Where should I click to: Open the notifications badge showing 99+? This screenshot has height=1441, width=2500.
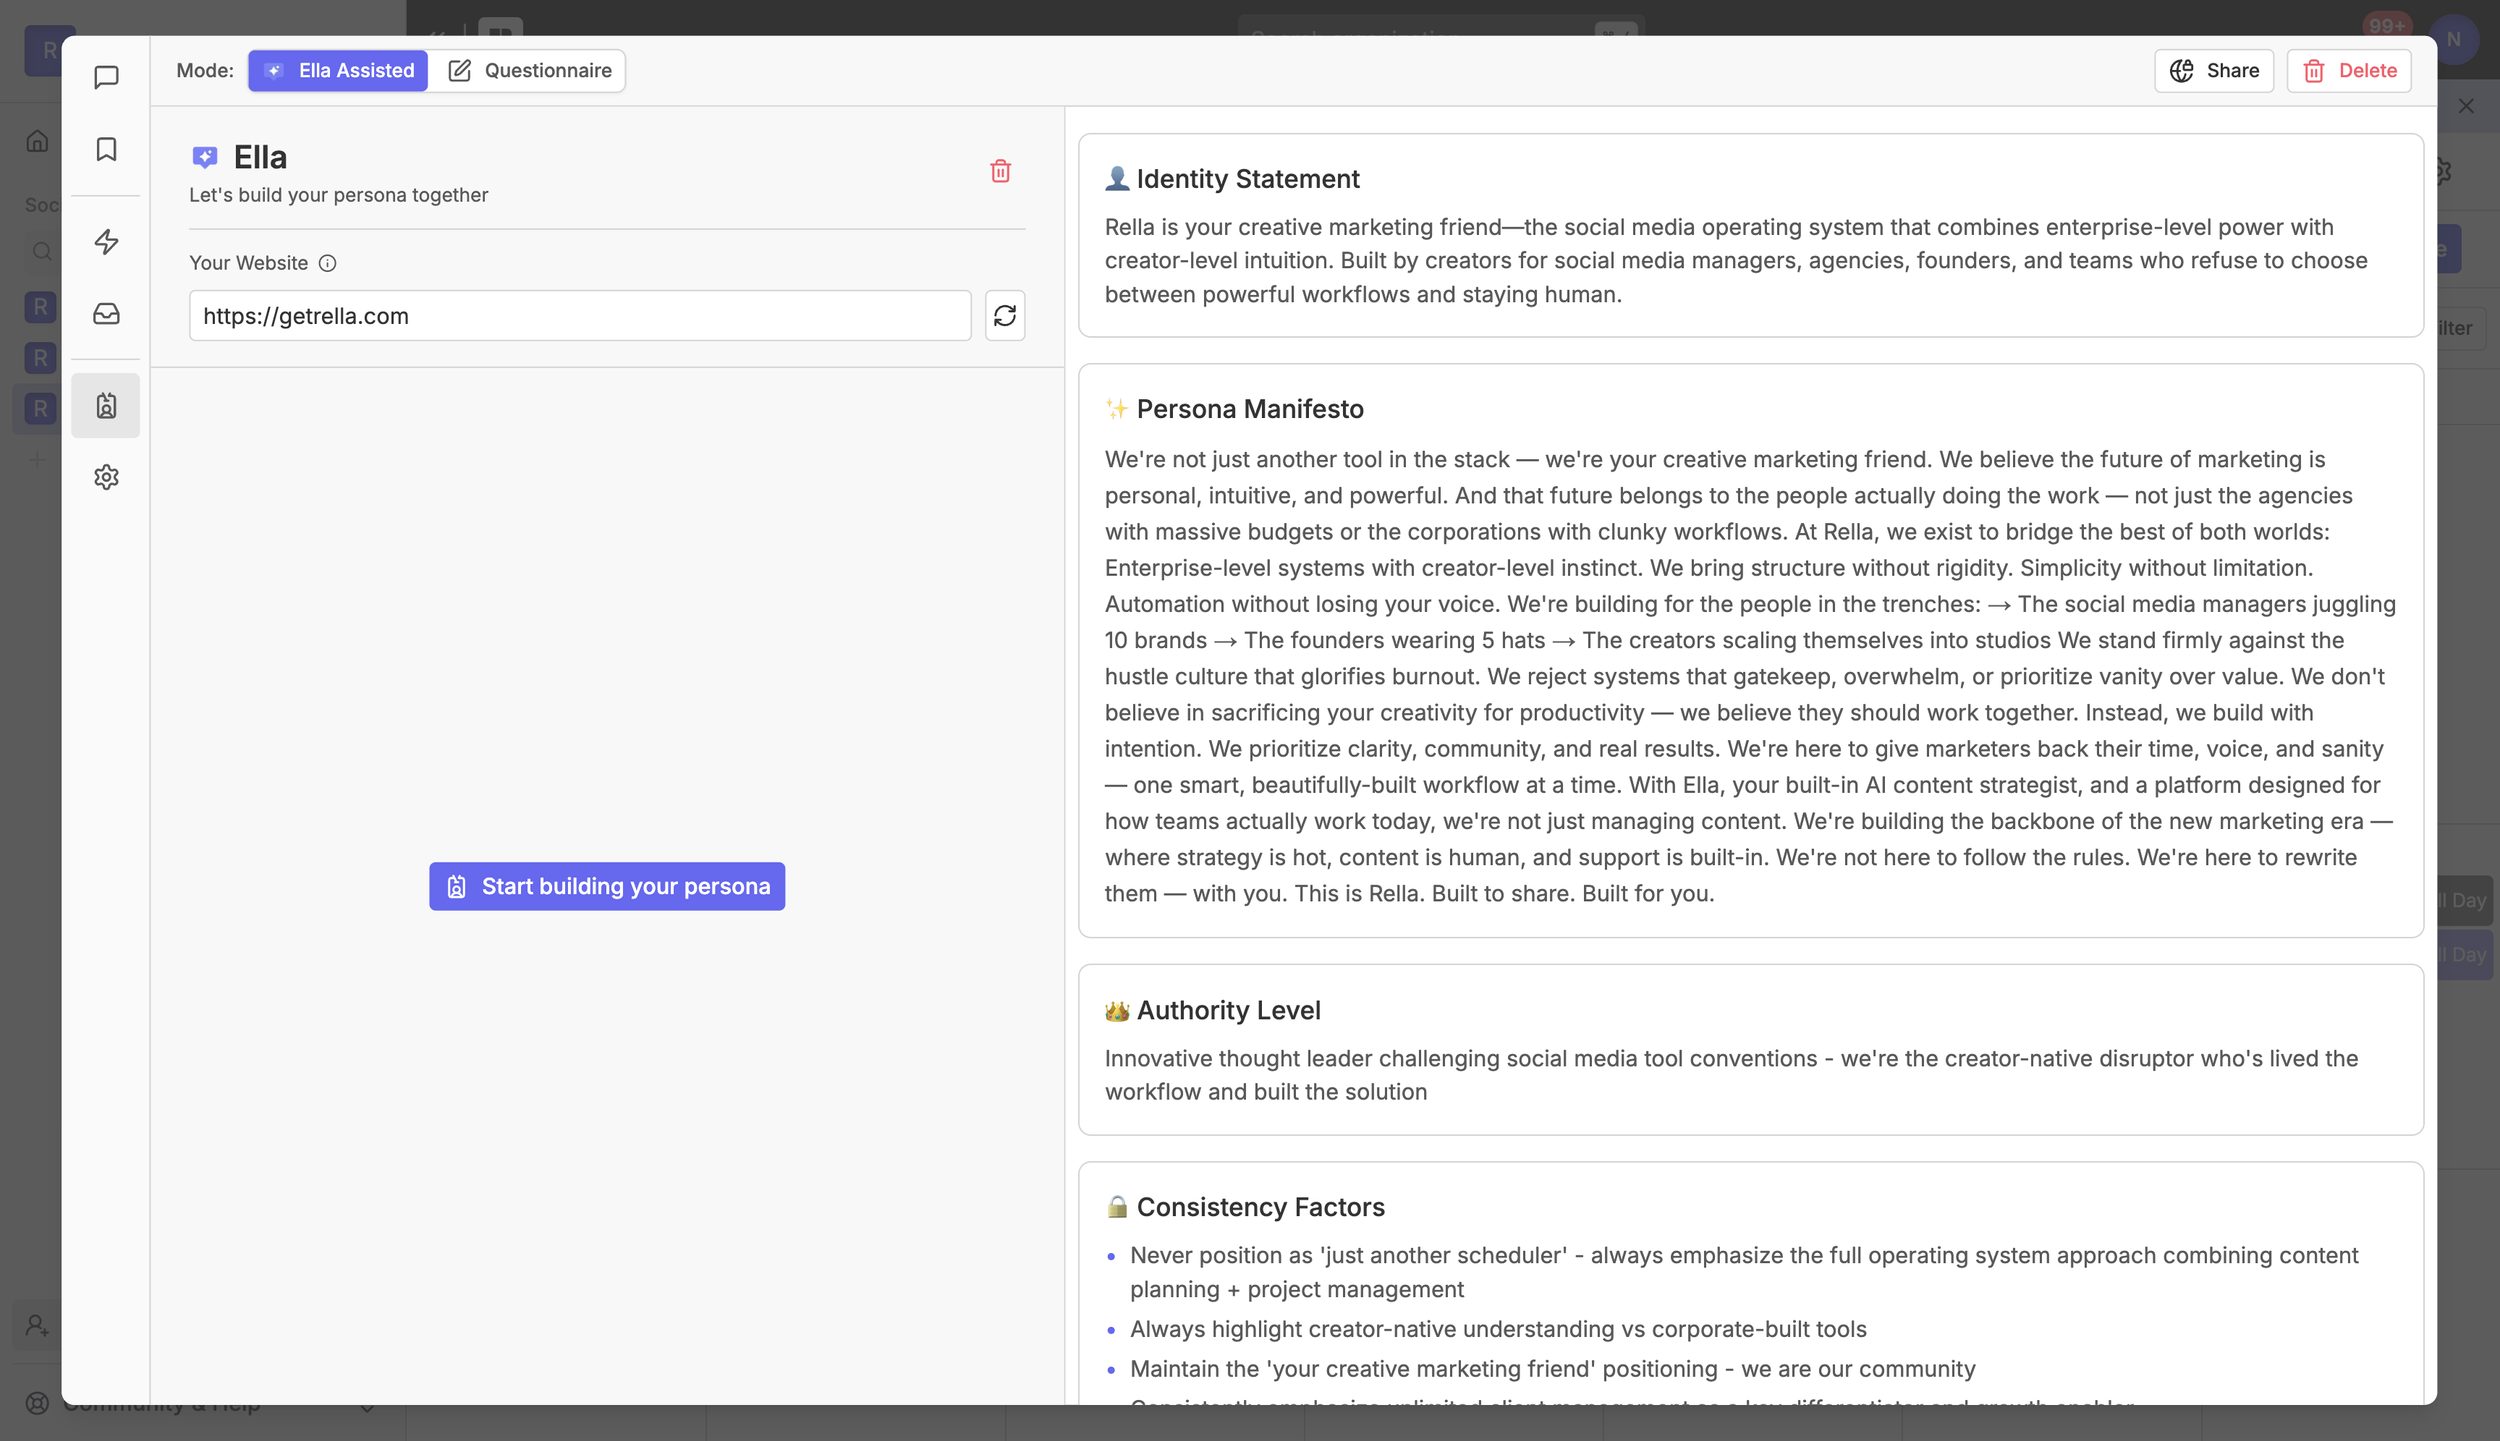[x=2386, y=26]
